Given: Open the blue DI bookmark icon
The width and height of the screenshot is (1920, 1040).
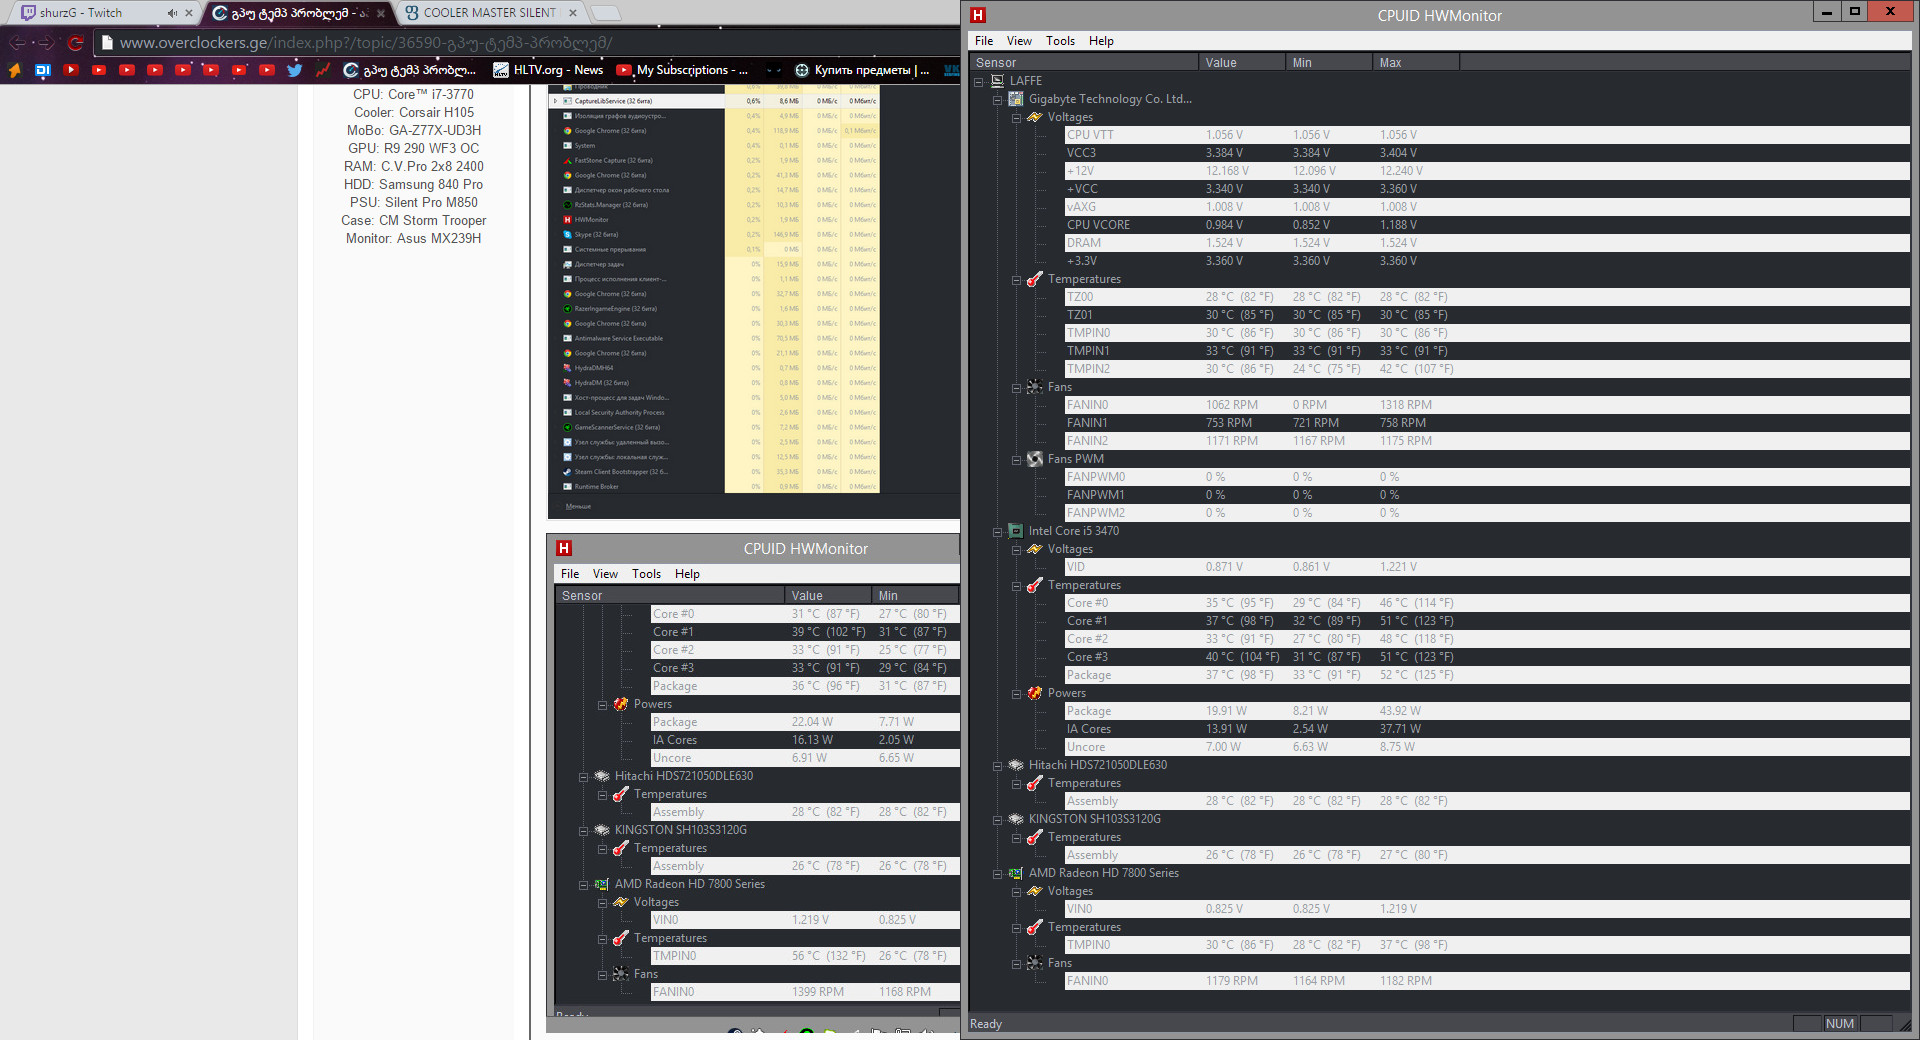Looking at the screenshot, I should 42,70.
